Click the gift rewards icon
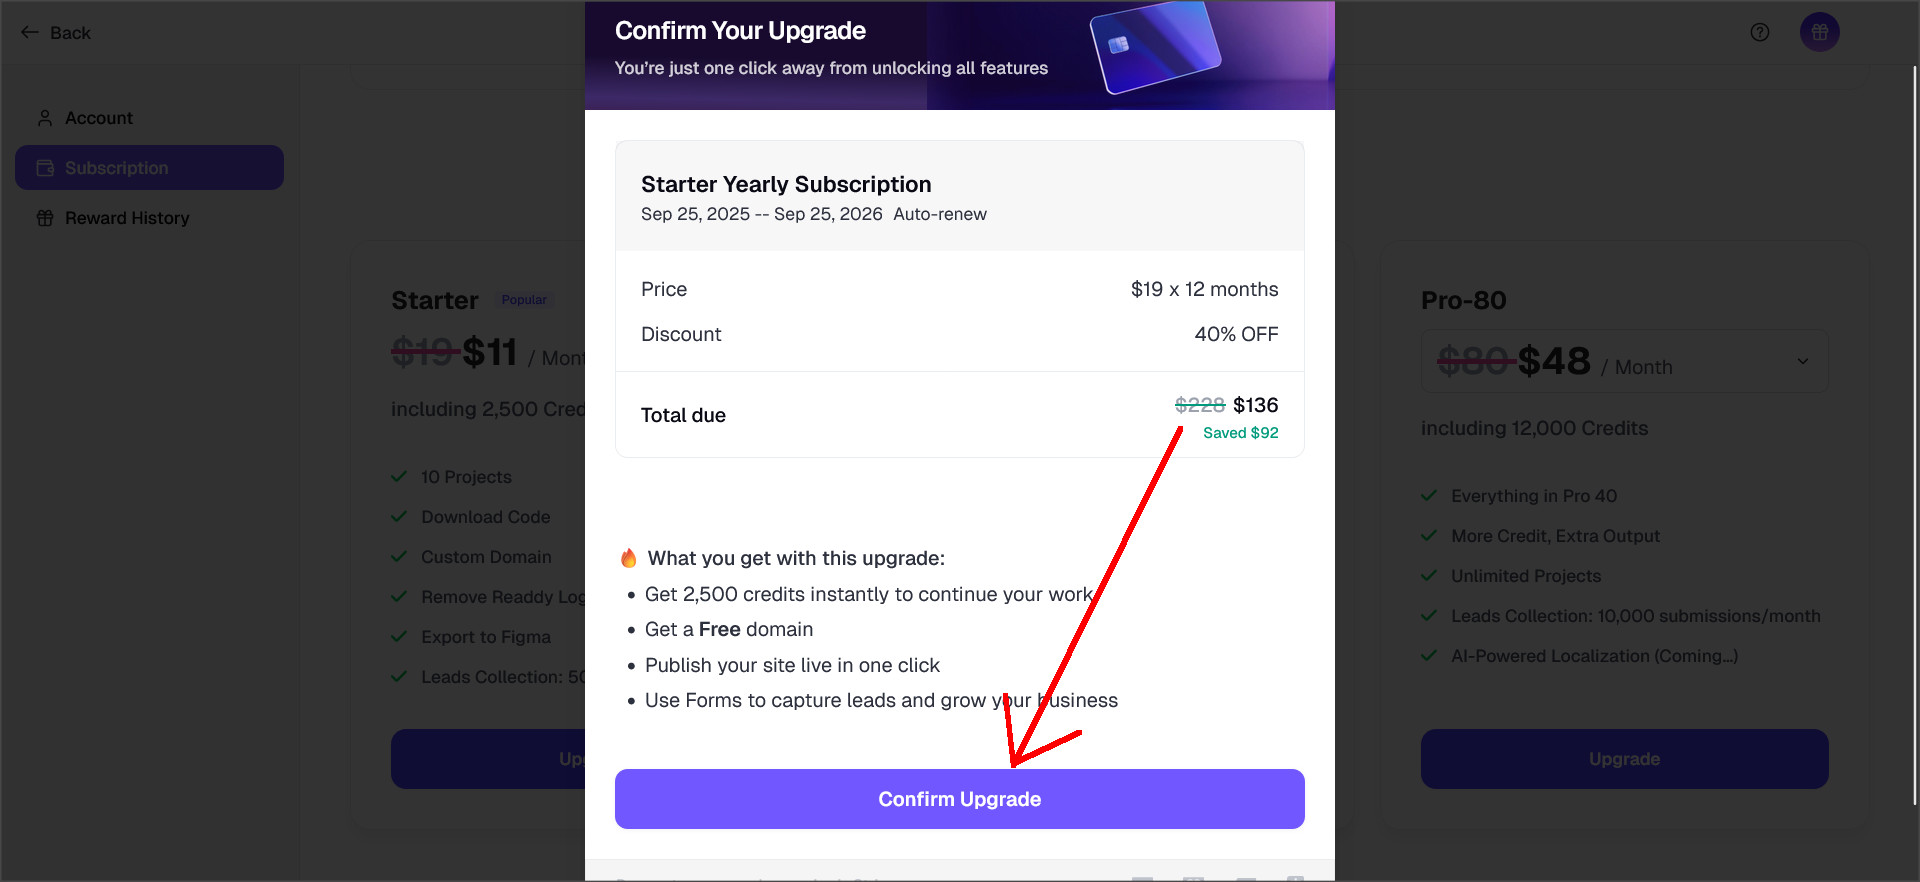The width and height of the screenshot is (1920, 882). (1820, 32)
